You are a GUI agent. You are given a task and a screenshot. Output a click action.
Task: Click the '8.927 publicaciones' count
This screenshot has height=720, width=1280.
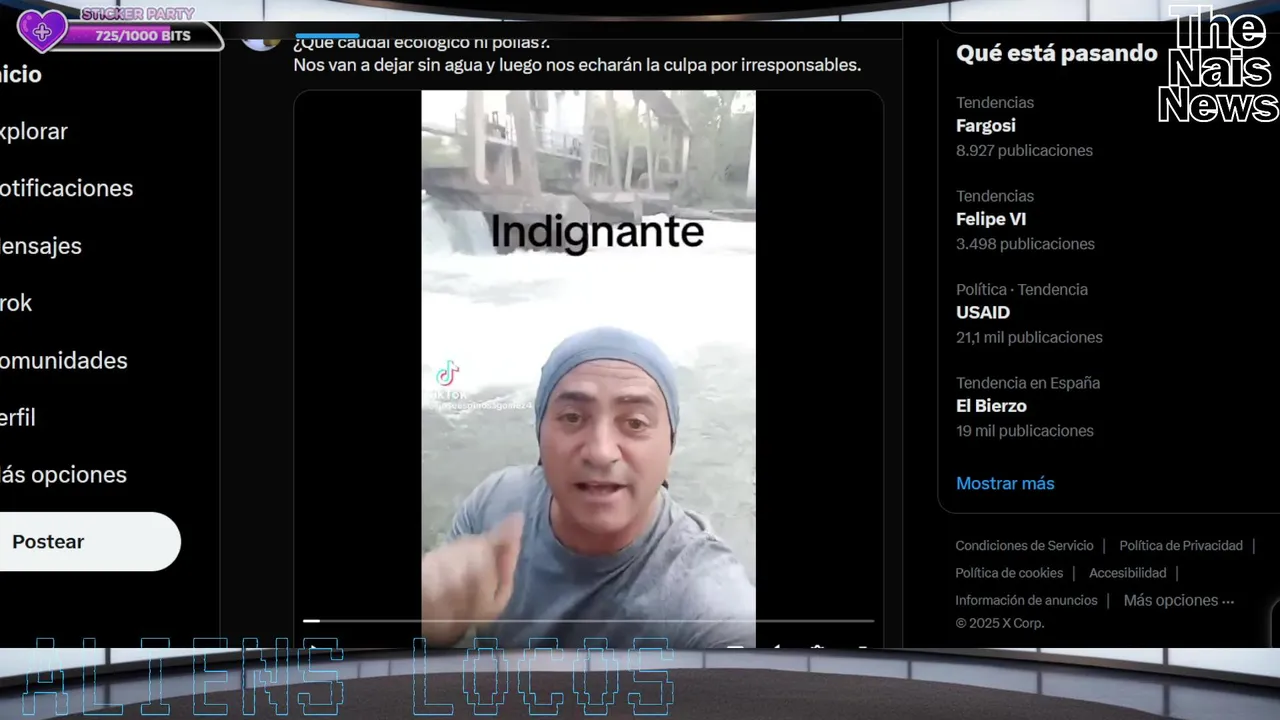point(1024,151)
